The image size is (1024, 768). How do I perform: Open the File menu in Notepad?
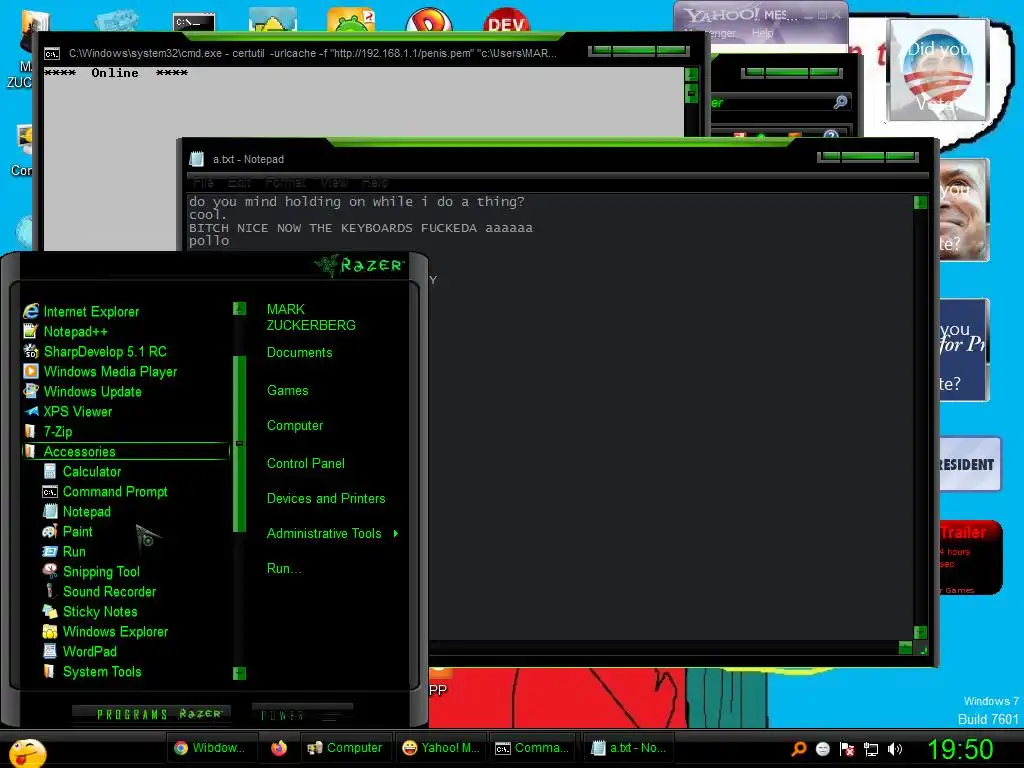point(203,183)
